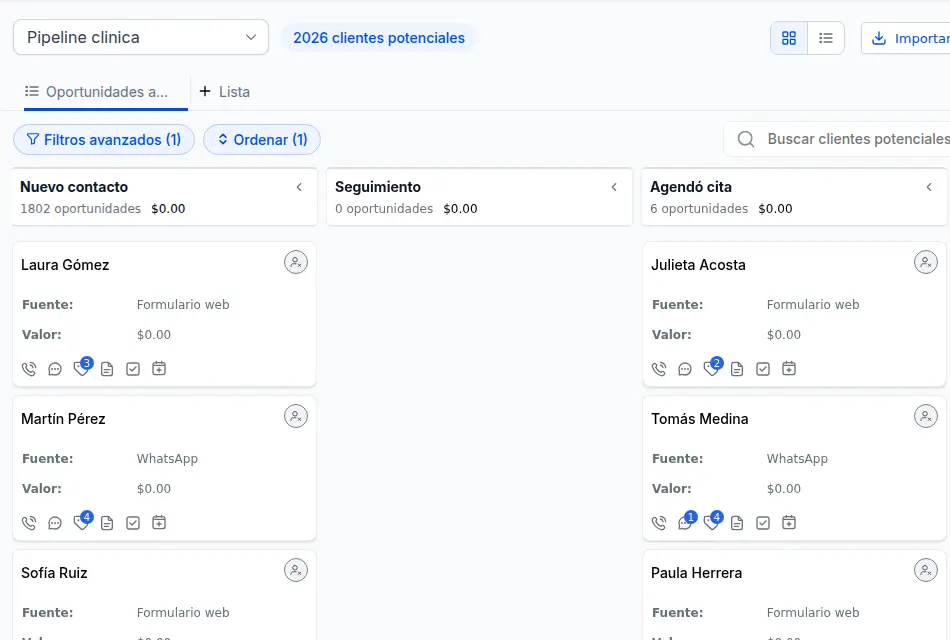Open Filtros avanzados (1)
This screenshot has width=950, height=640.
coord(104,140)
